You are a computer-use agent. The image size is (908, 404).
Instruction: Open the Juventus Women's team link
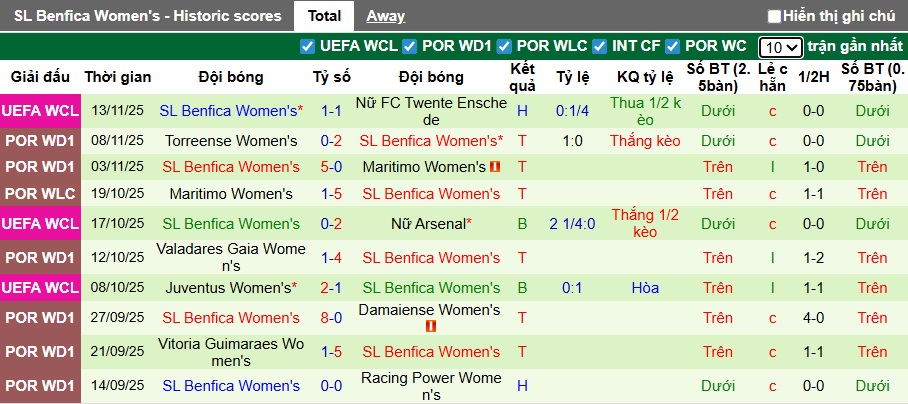pyautogui.click(x=229, y=288)
